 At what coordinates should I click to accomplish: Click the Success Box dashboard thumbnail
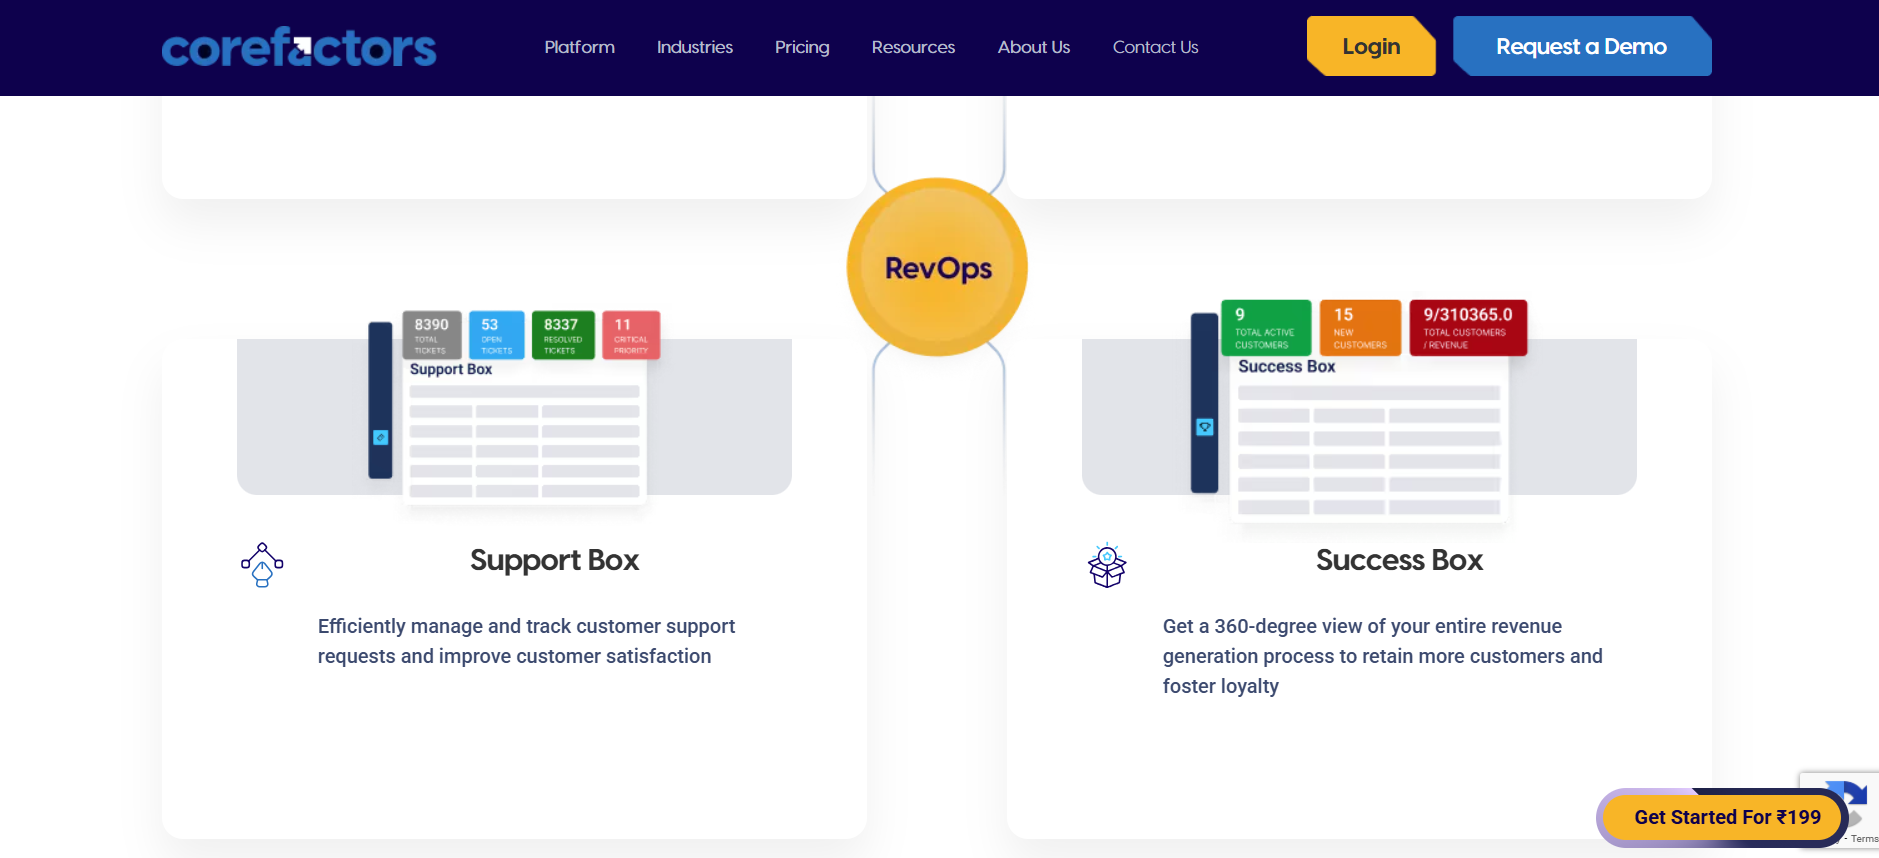click(x=1359, y=410)
